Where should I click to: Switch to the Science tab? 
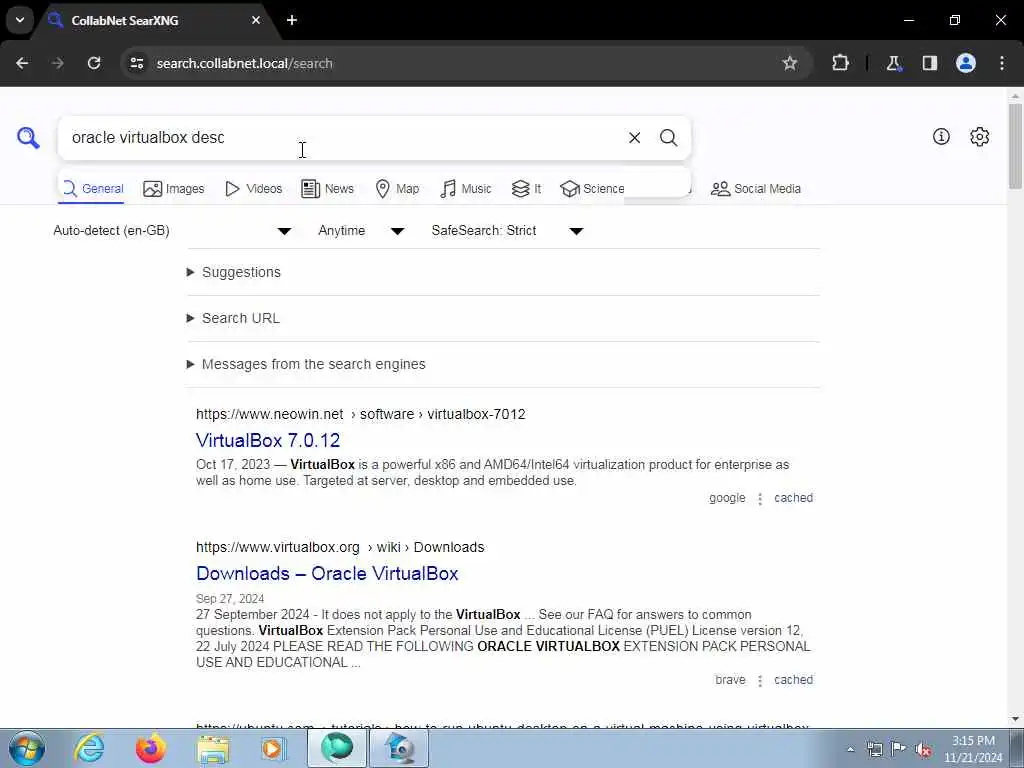point(592,189)
